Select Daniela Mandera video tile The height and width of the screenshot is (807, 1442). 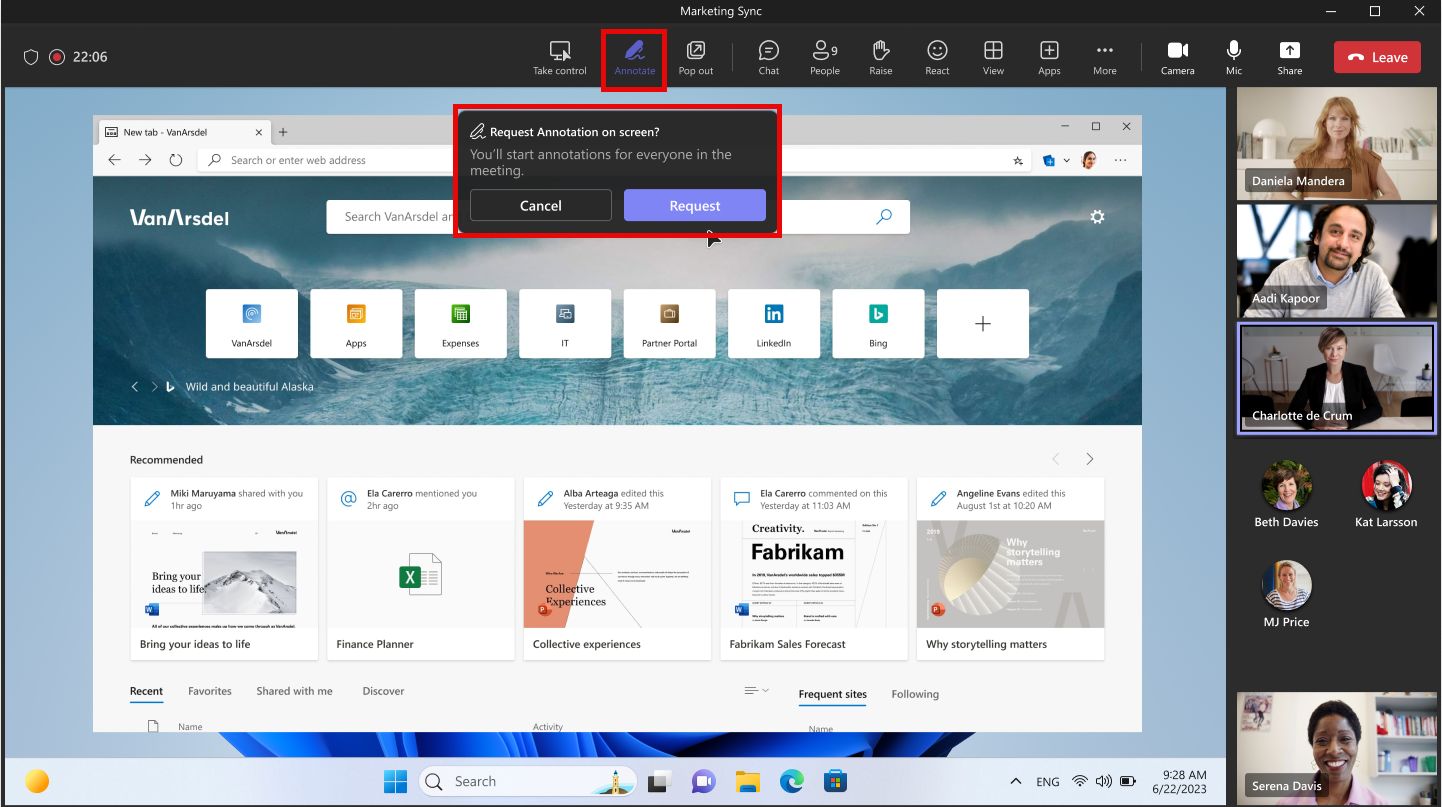pos(1337,143)
